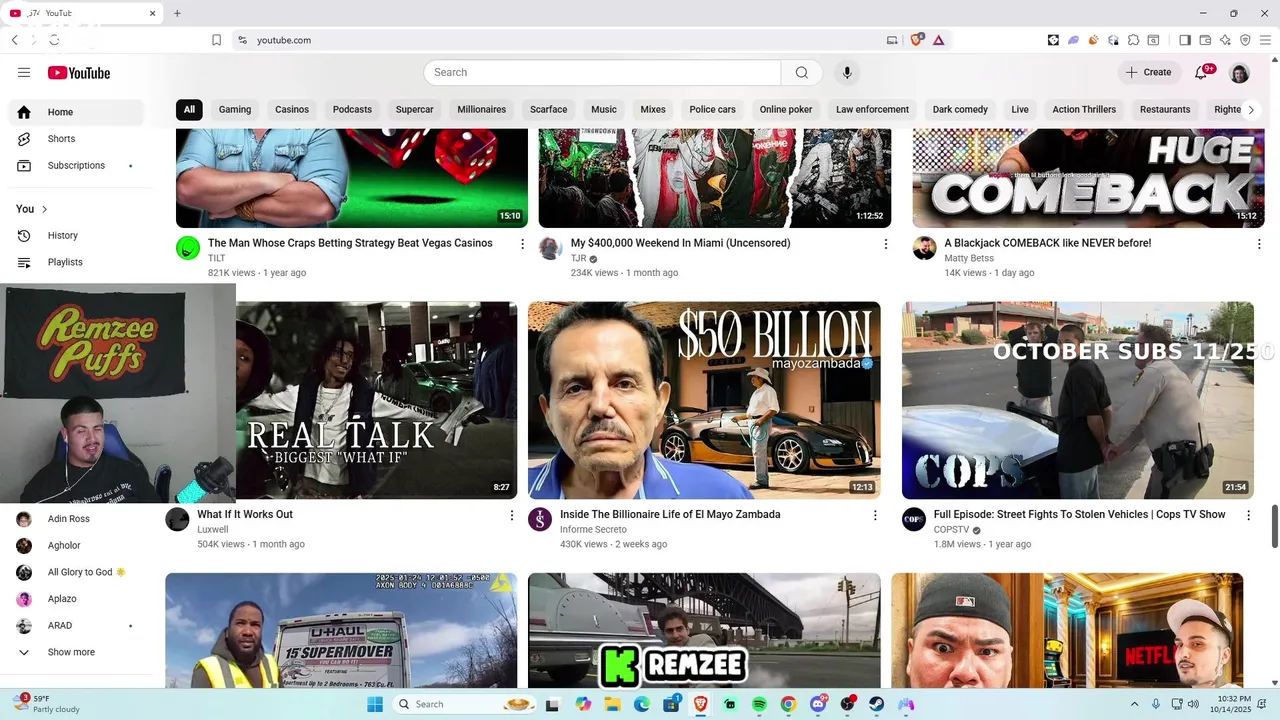The width and height of the screenshot is (1280, 720).
Task: Open the COPS October Subs thumbnail
Action: (x=1077, y=400)
